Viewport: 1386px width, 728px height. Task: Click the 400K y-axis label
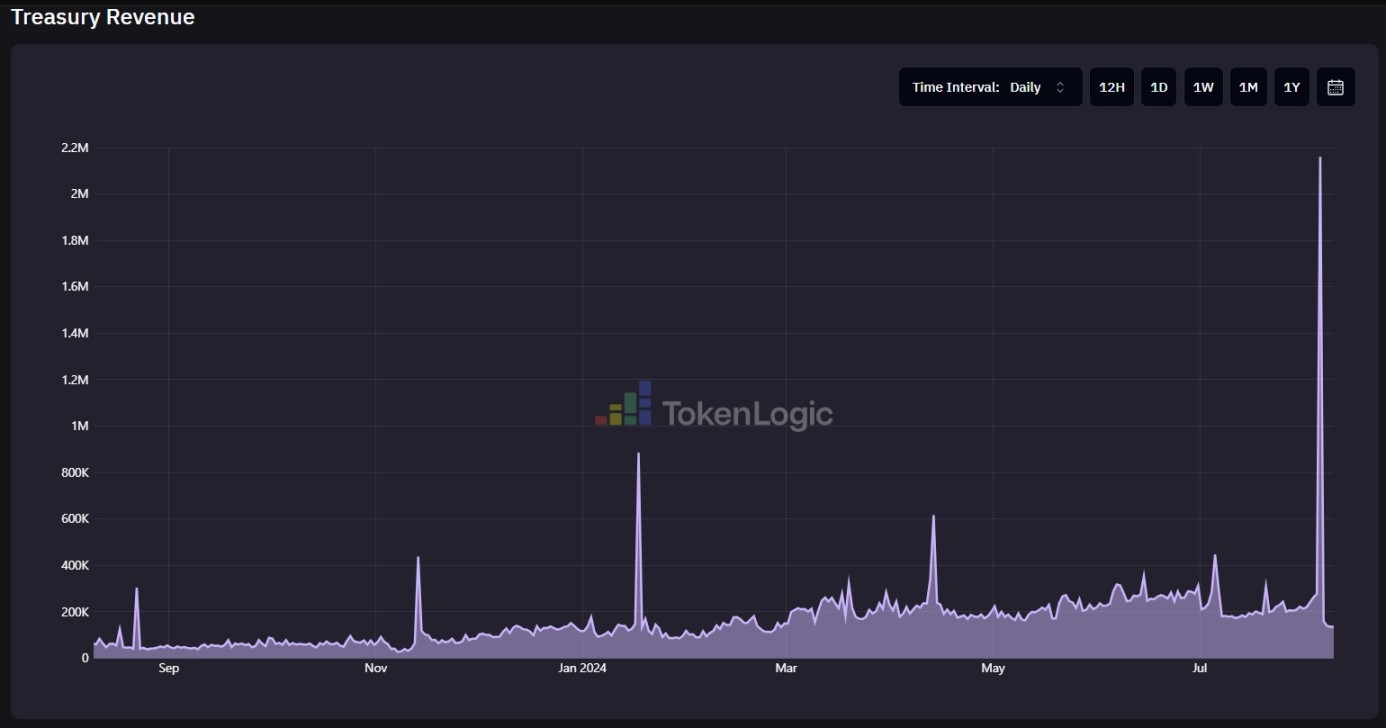tap(74, 565)
